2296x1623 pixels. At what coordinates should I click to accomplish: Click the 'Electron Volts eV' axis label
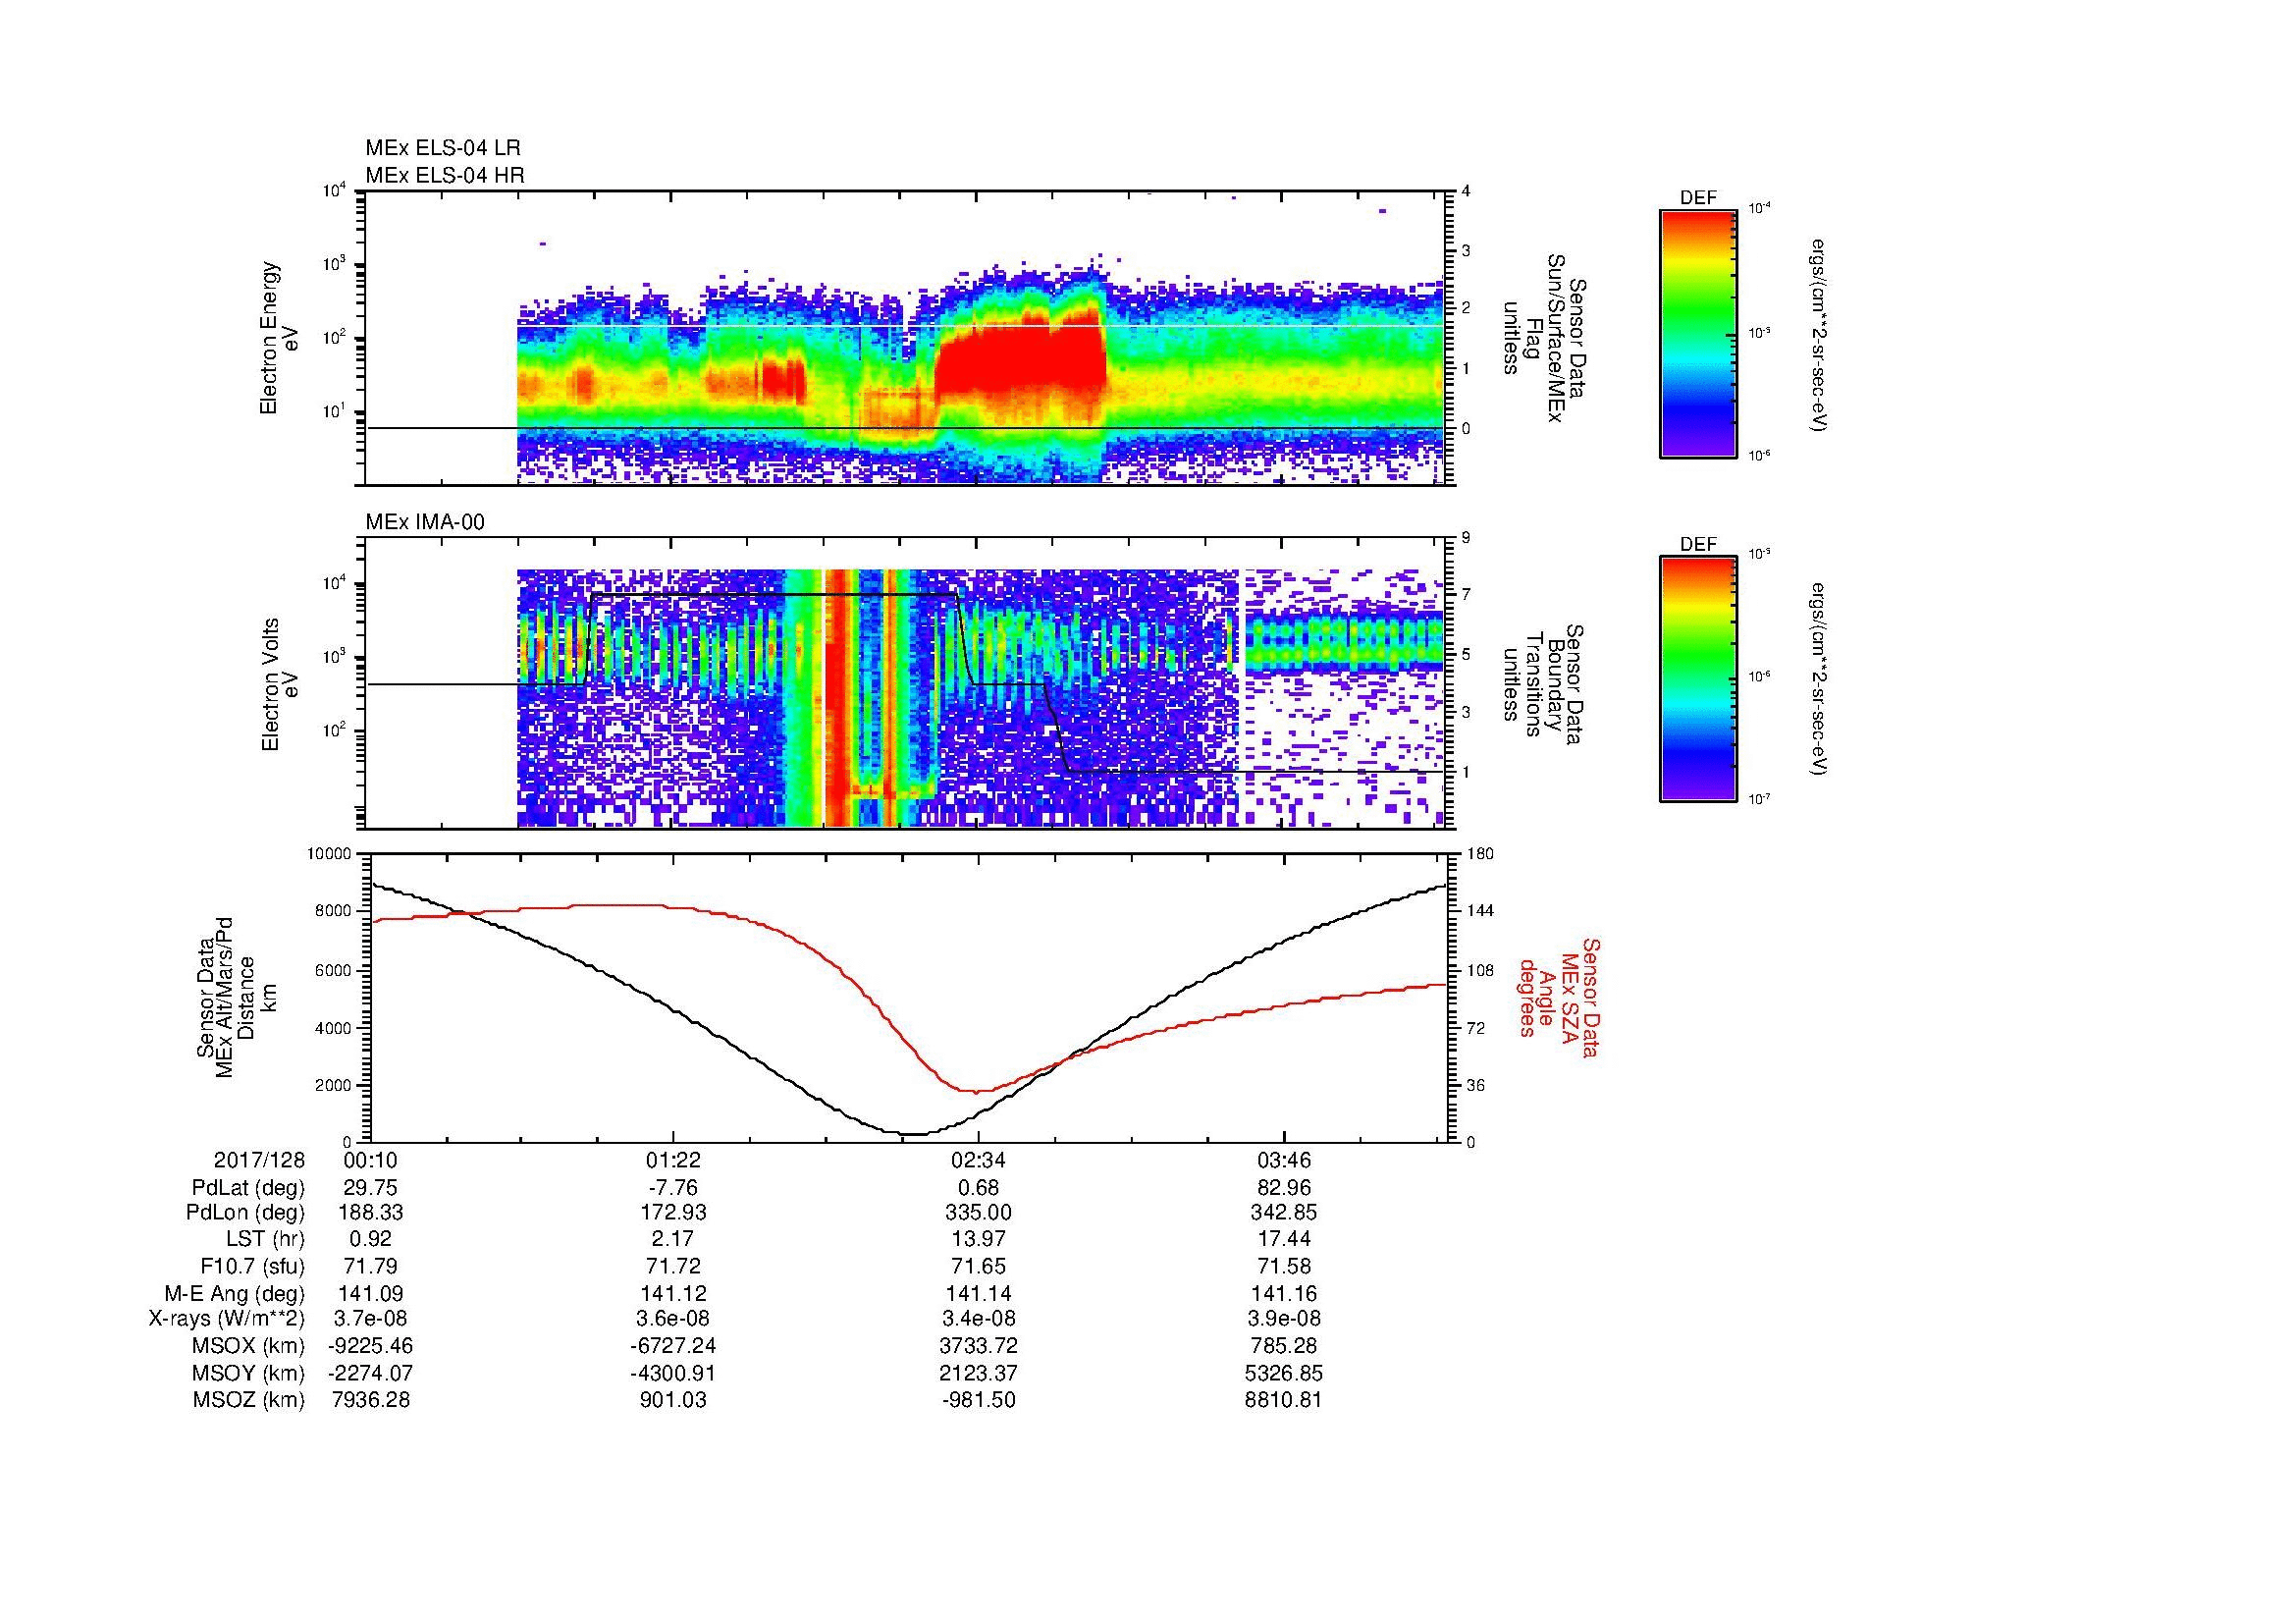click(x=280, y=685)
